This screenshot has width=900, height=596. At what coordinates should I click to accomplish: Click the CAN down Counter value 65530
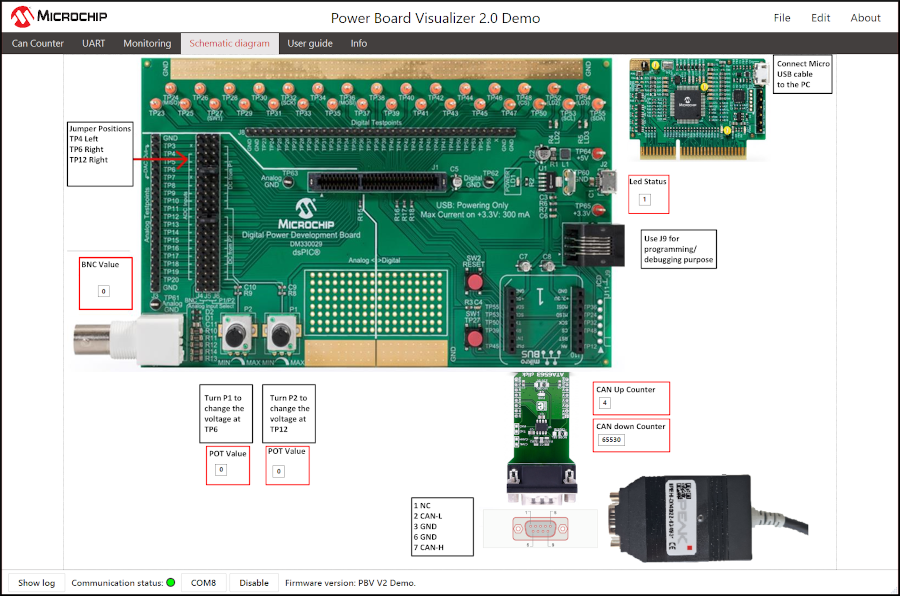[611, 440]
